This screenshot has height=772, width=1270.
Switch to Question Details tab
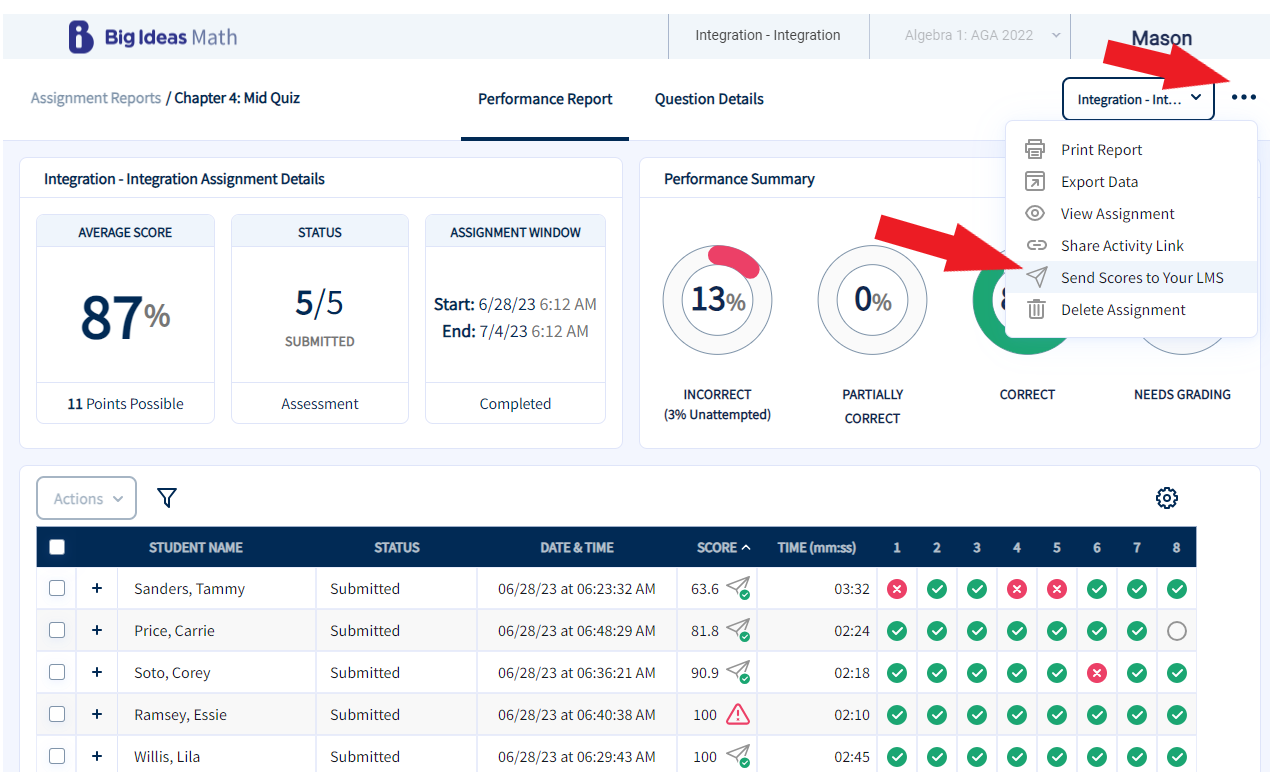pos(709,99)
